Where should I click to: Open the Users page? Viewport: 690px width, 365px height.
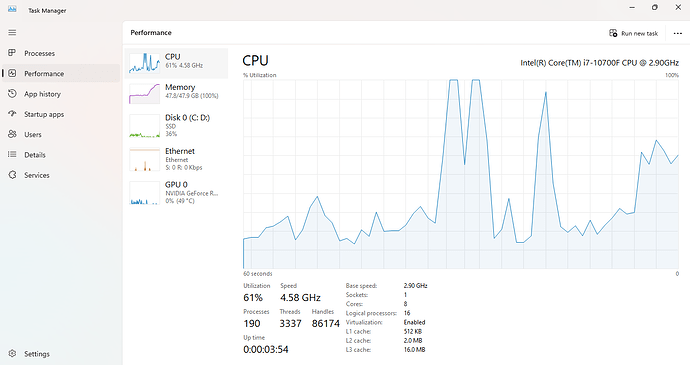click(61, 134)
